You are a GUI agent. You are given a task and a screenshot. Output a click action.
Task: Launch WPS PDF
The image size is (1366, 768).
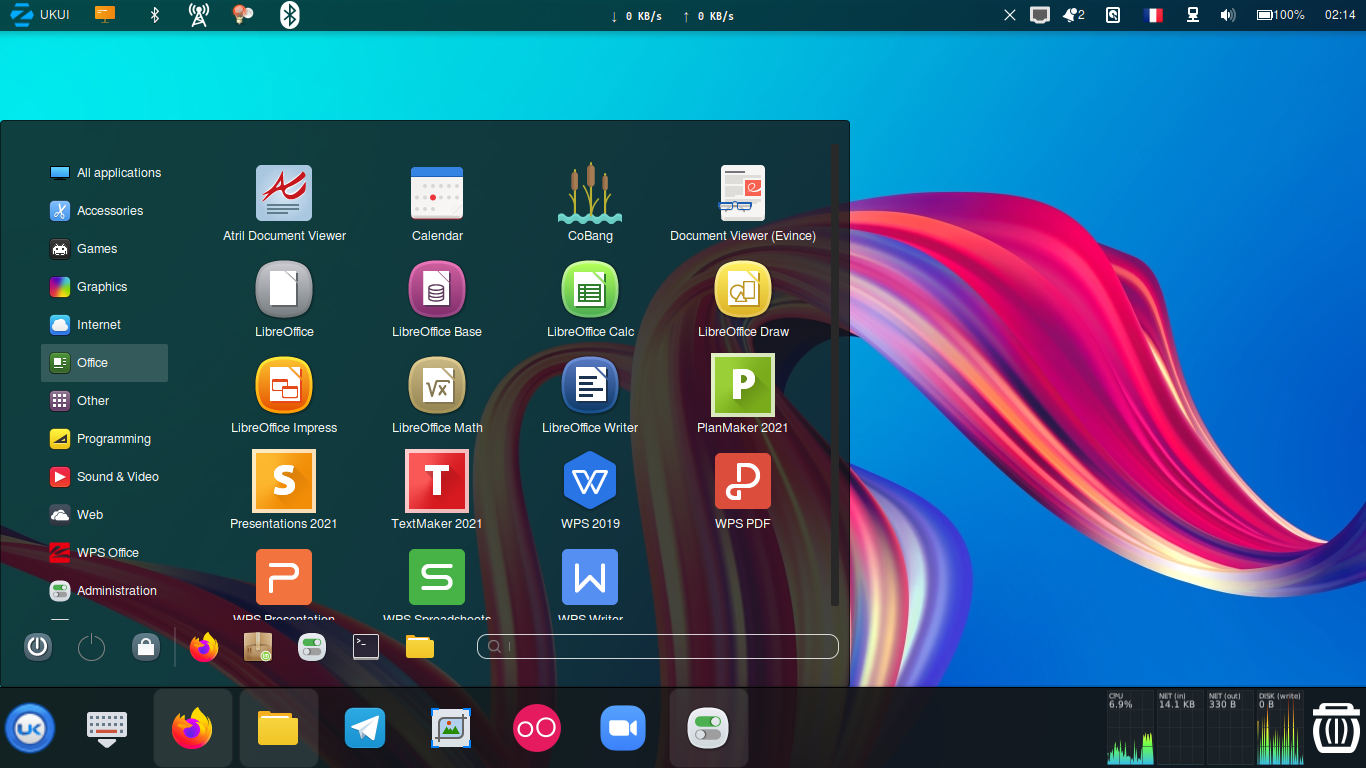[743, 490]
